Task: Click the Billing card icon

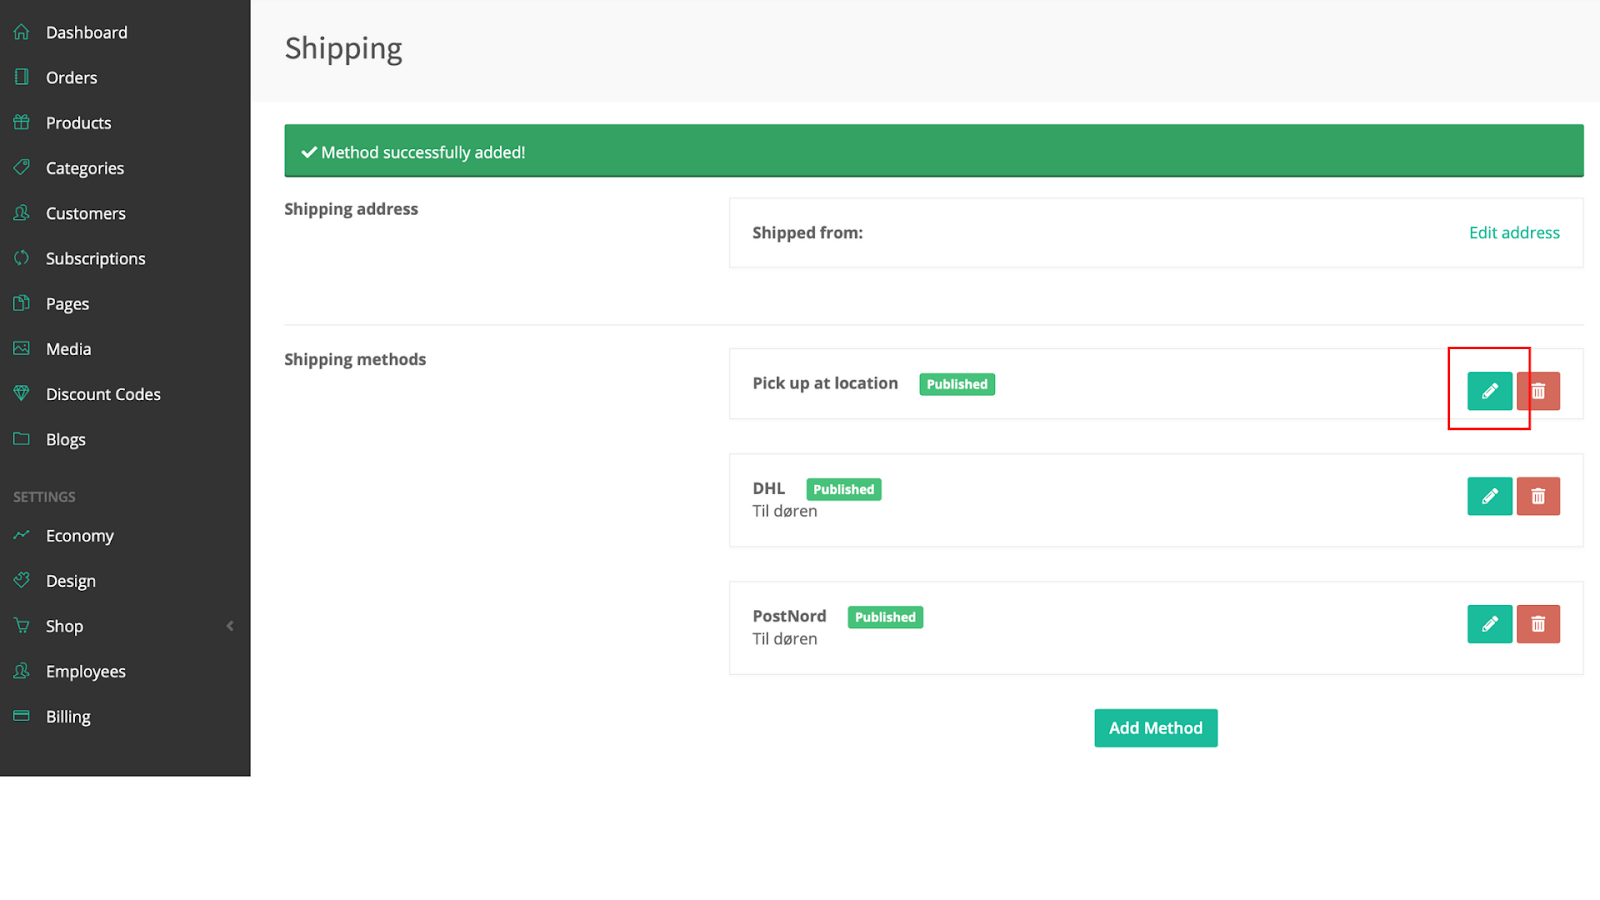Action: [x=21, y=716]
